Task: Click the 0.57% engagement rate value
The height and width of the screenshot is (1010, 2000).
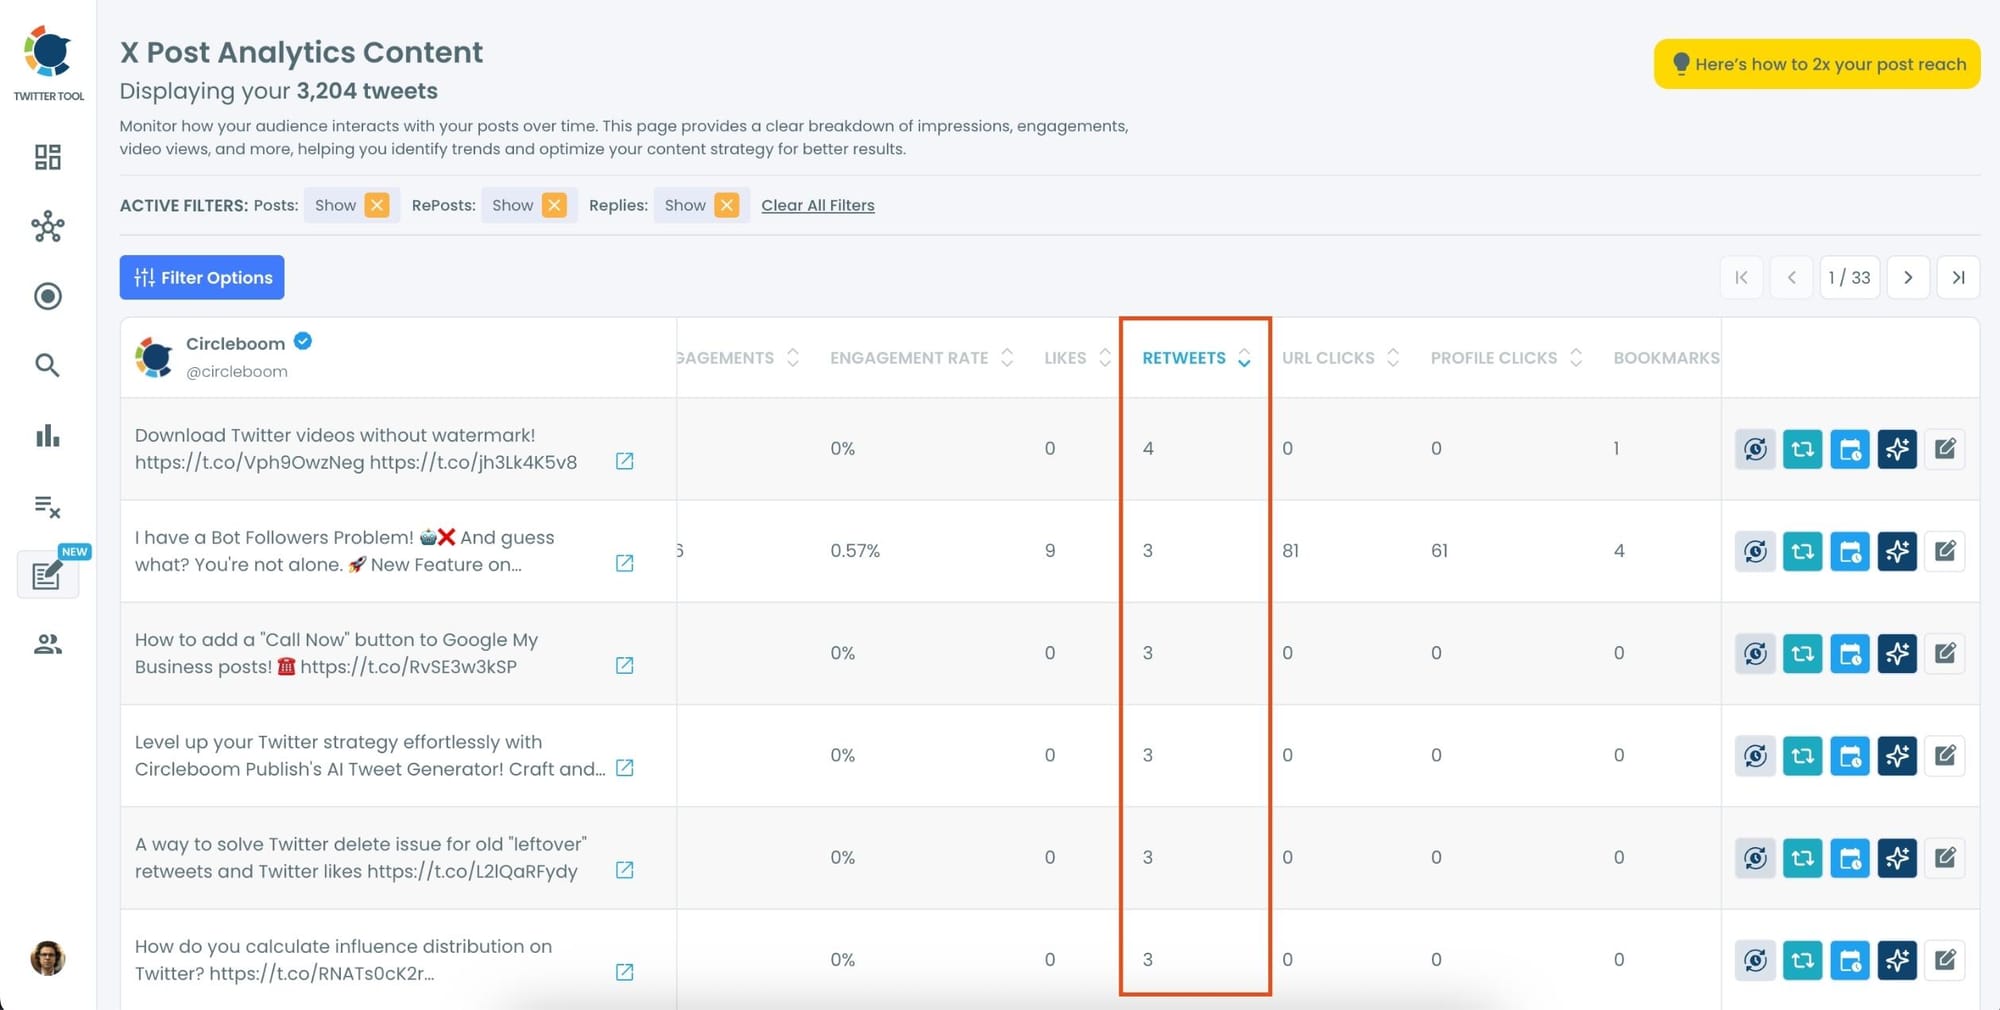Action: point(855,551)
